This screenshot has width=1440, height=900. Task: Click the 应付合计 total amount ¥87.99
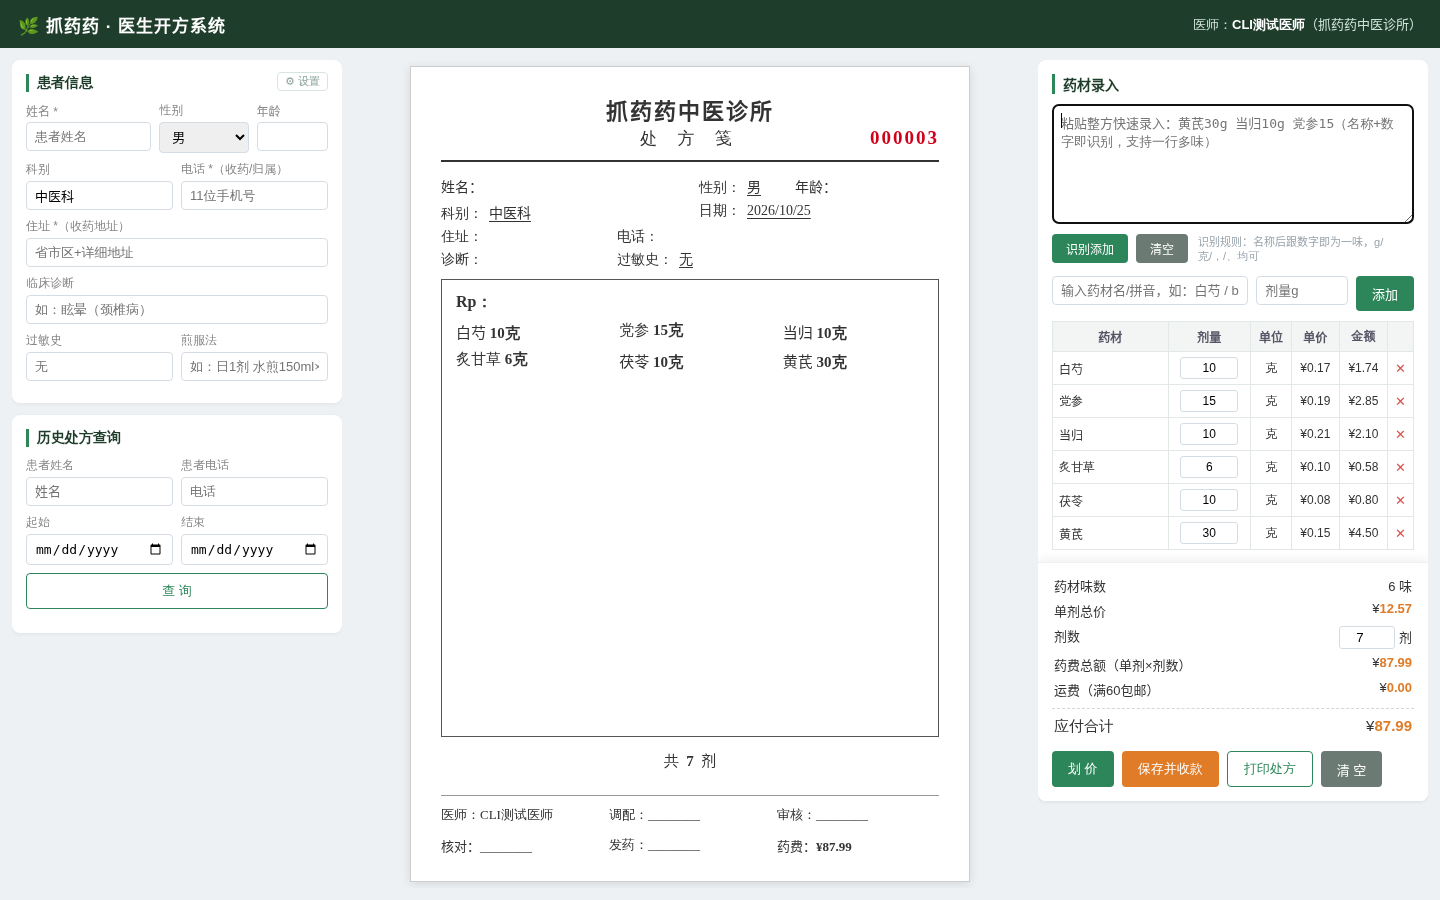[1389, 727]
